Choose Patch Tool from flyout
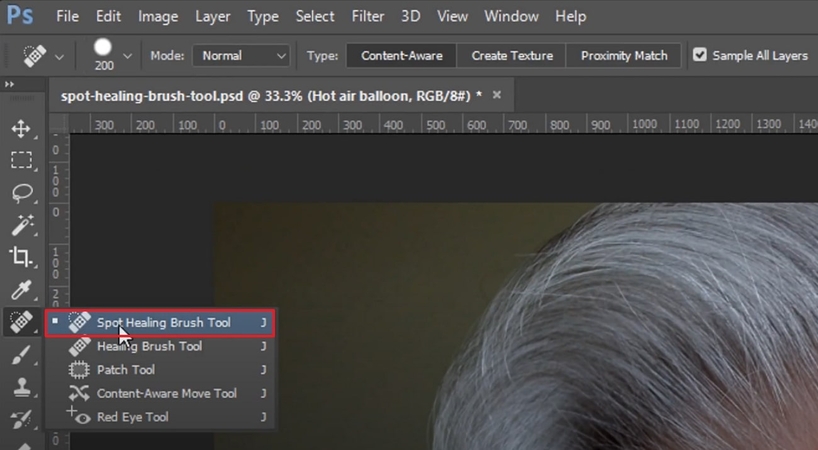Image resolution: width=818 pixels, height=450 pixels. (159, 370)
